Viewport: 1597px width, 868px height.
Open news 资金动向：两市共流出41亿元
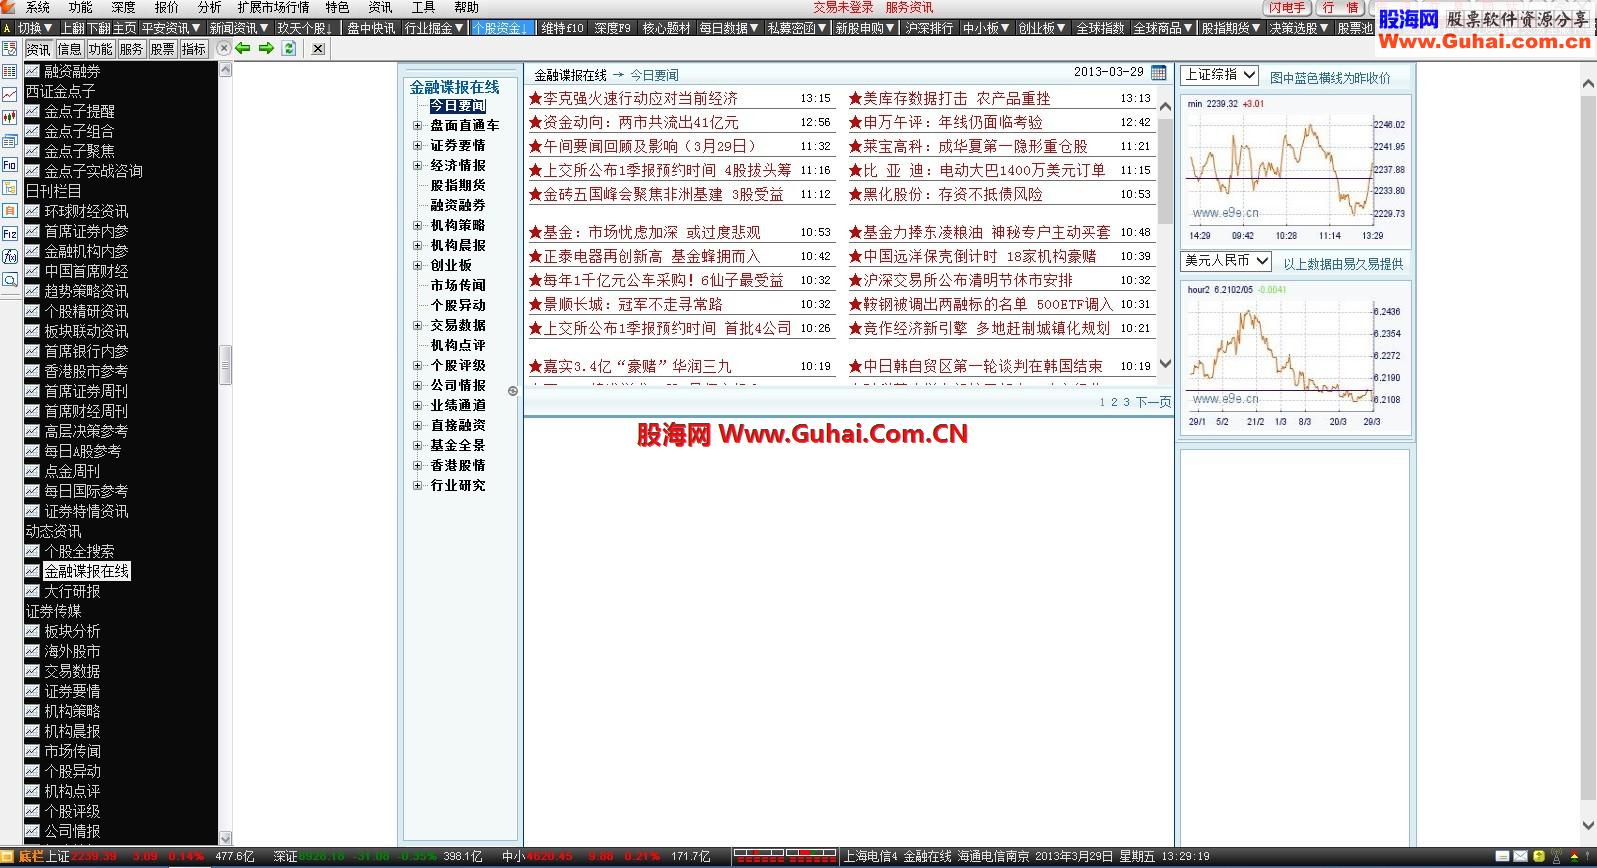(x=641, y=122)
